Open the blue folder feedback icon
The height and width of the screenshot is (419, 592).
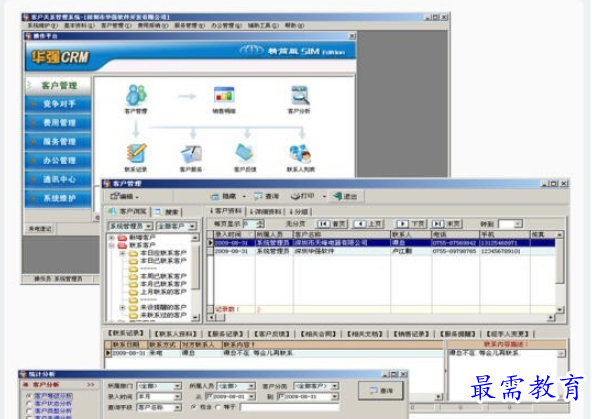(x=245, y=153)
